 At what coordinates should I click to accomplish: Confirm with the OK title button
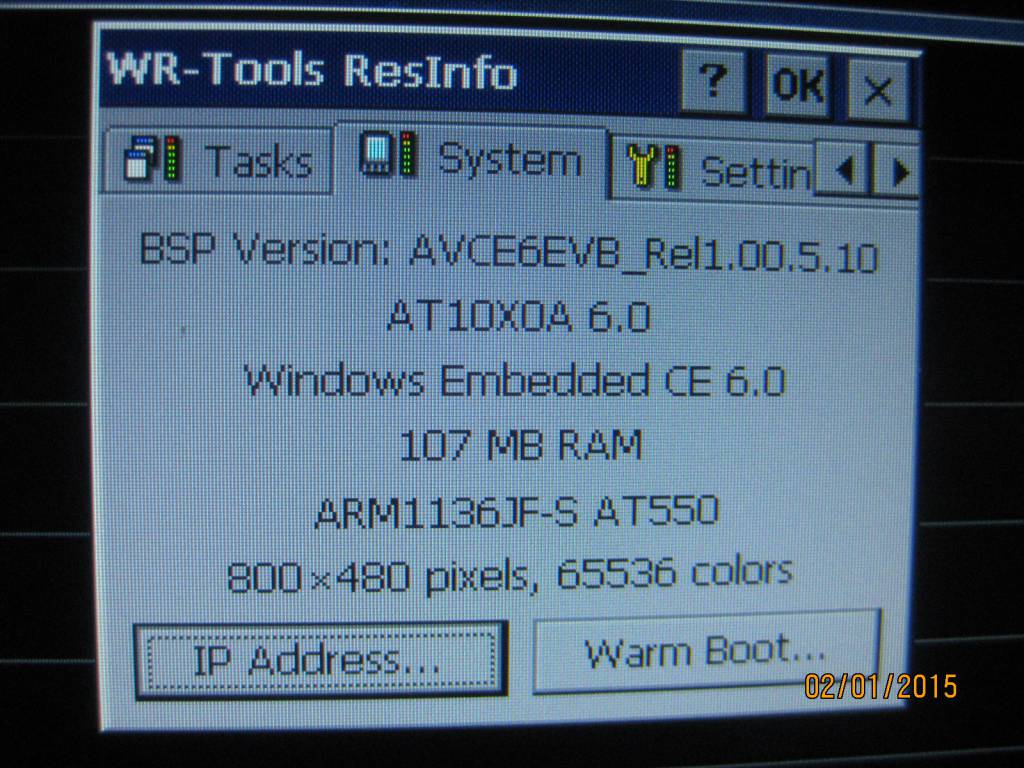click(797, 86)
